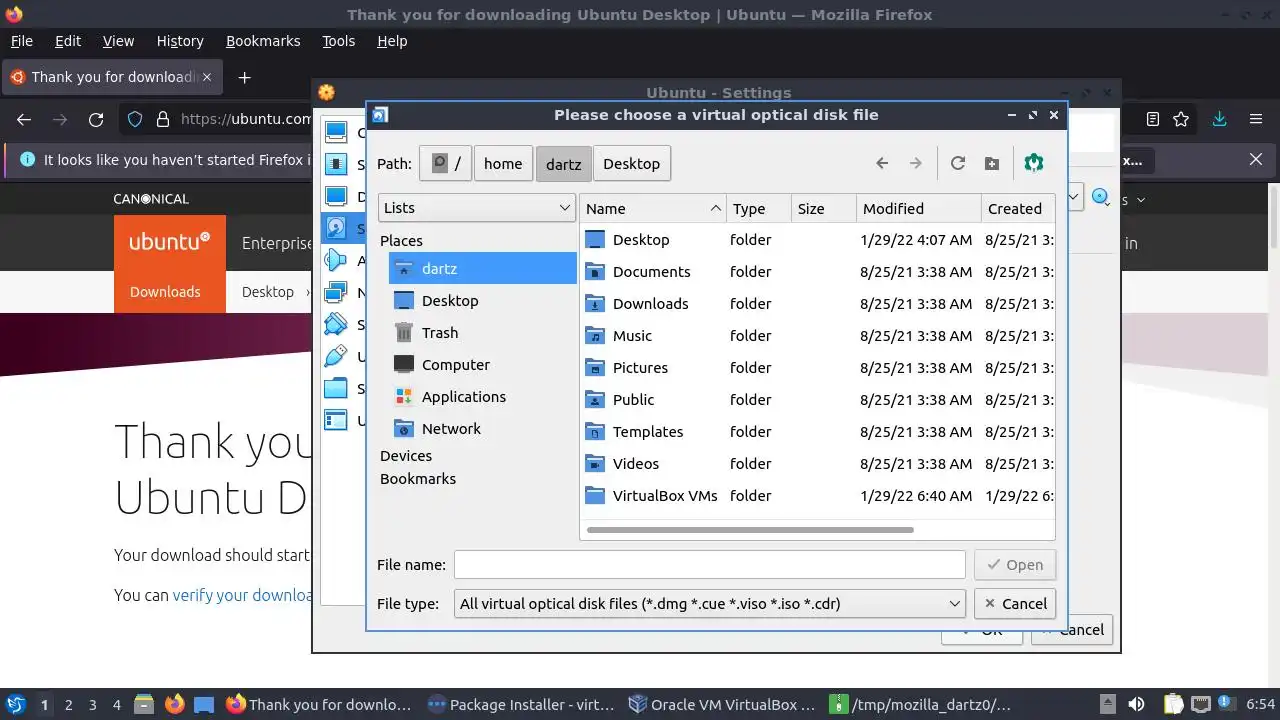Click the Firefox tracking protection shield icon

point(135,120)
